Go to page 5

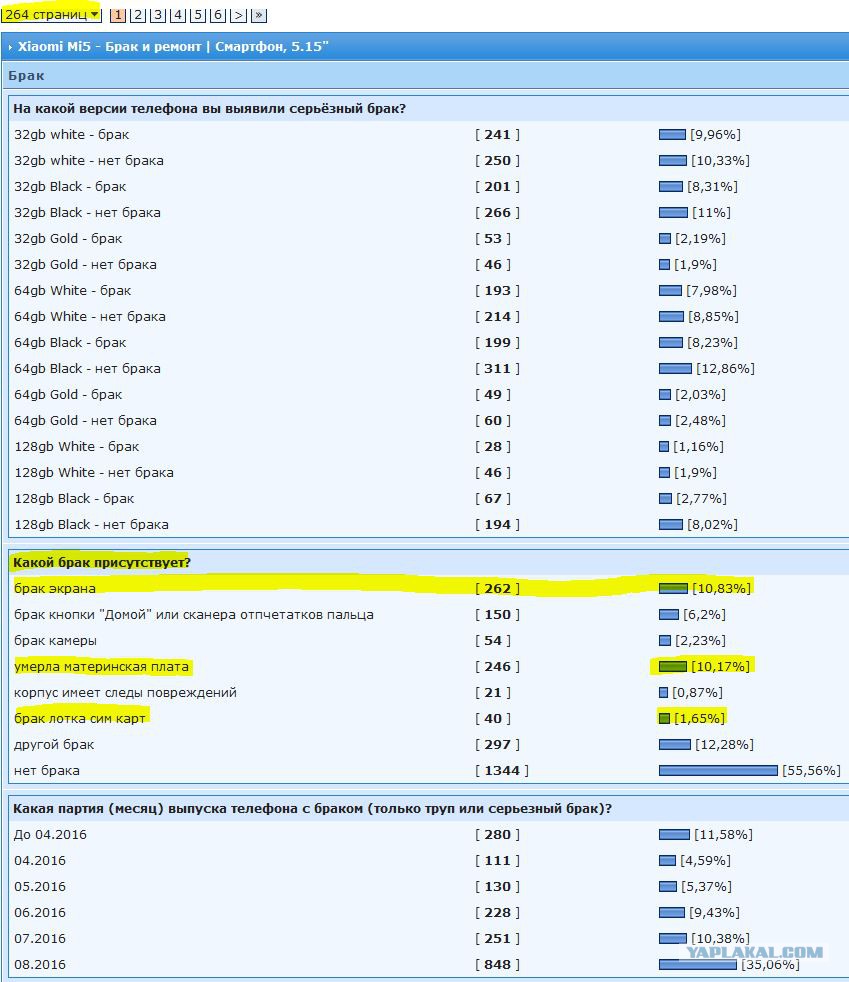[198, 15]
